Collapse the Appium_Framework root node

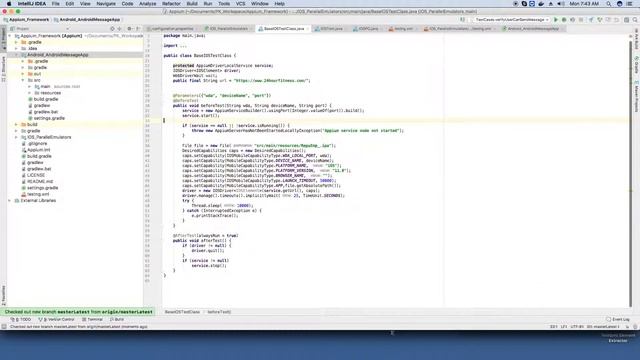coord(10,36)
